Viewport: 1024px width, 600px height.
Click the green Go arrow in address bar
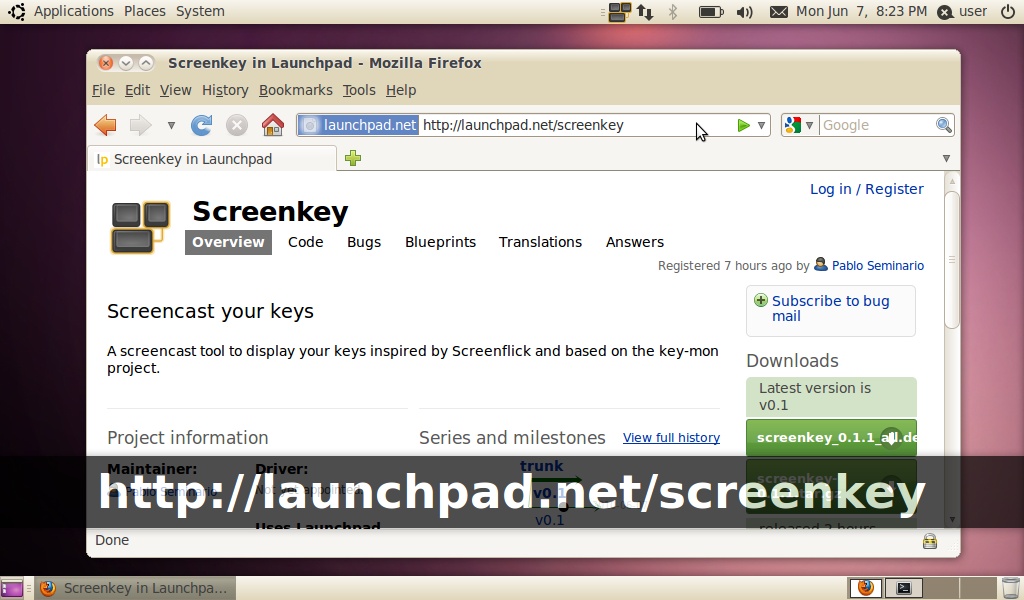(x=743, y=125)
